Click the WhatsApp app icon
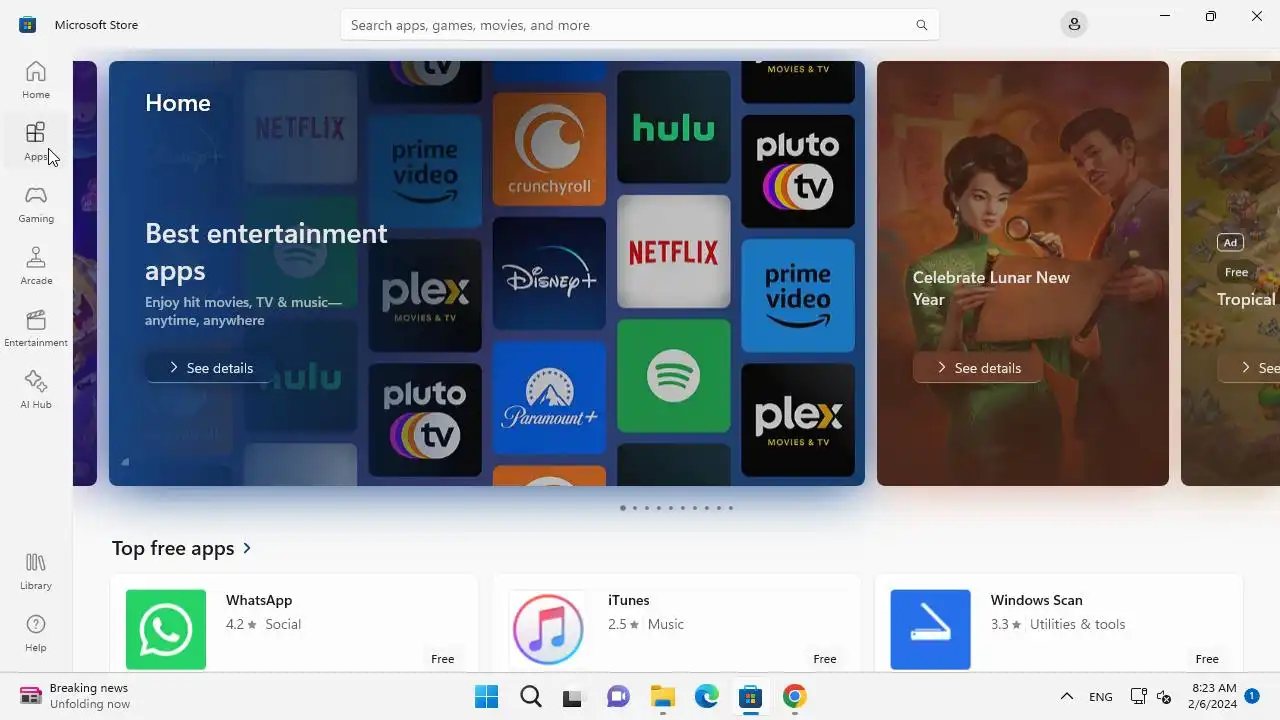 click(x=166, y=629)
